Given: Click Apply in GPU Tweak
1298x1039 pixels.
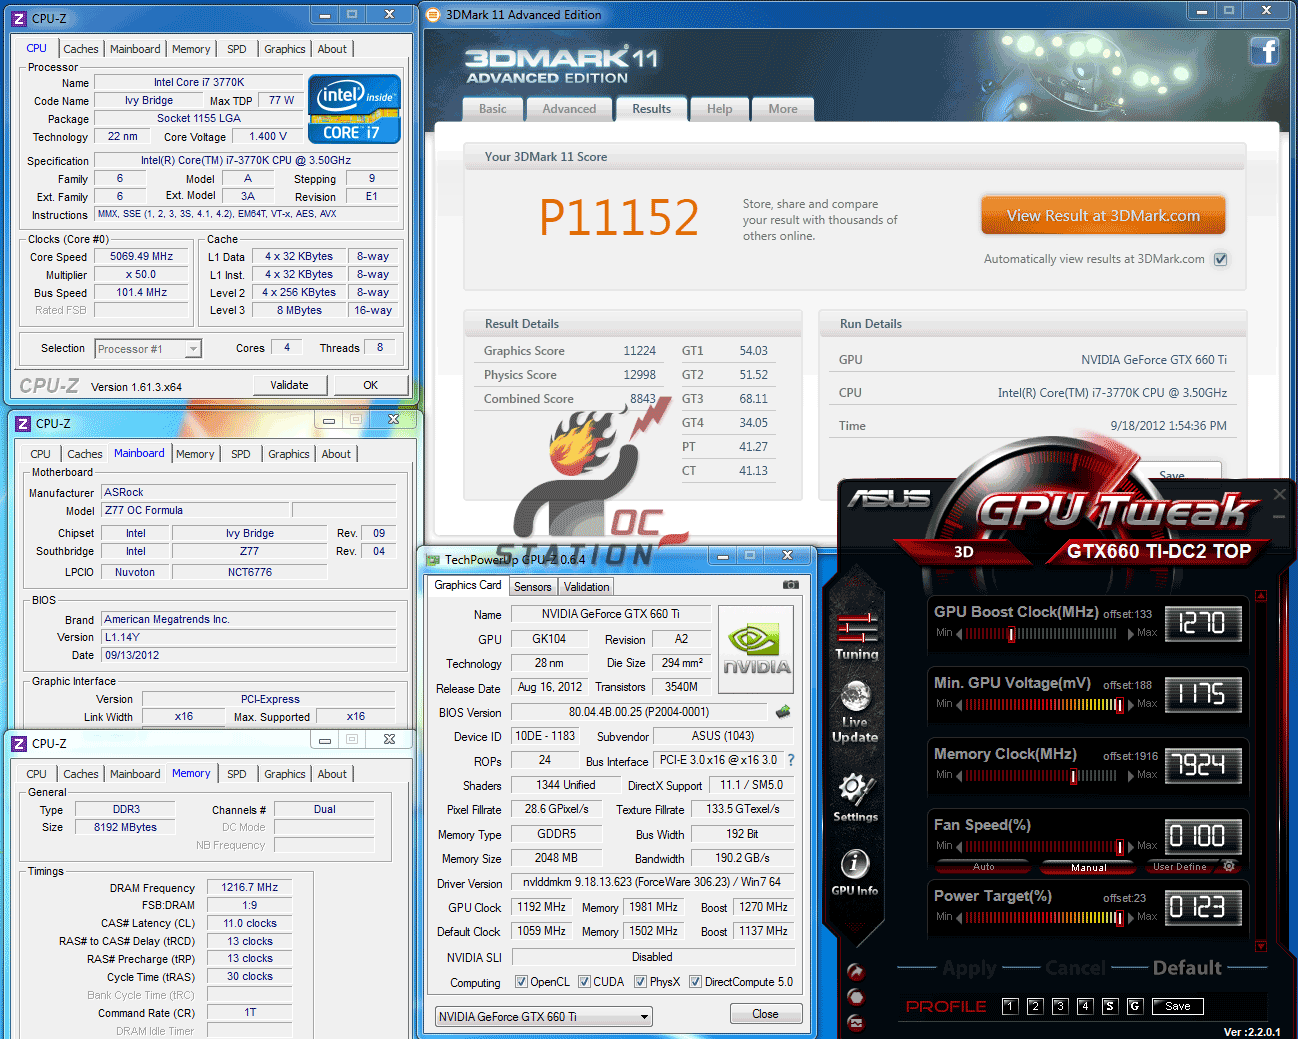Looking at the screenshot, I should click(x=970, y=968).
